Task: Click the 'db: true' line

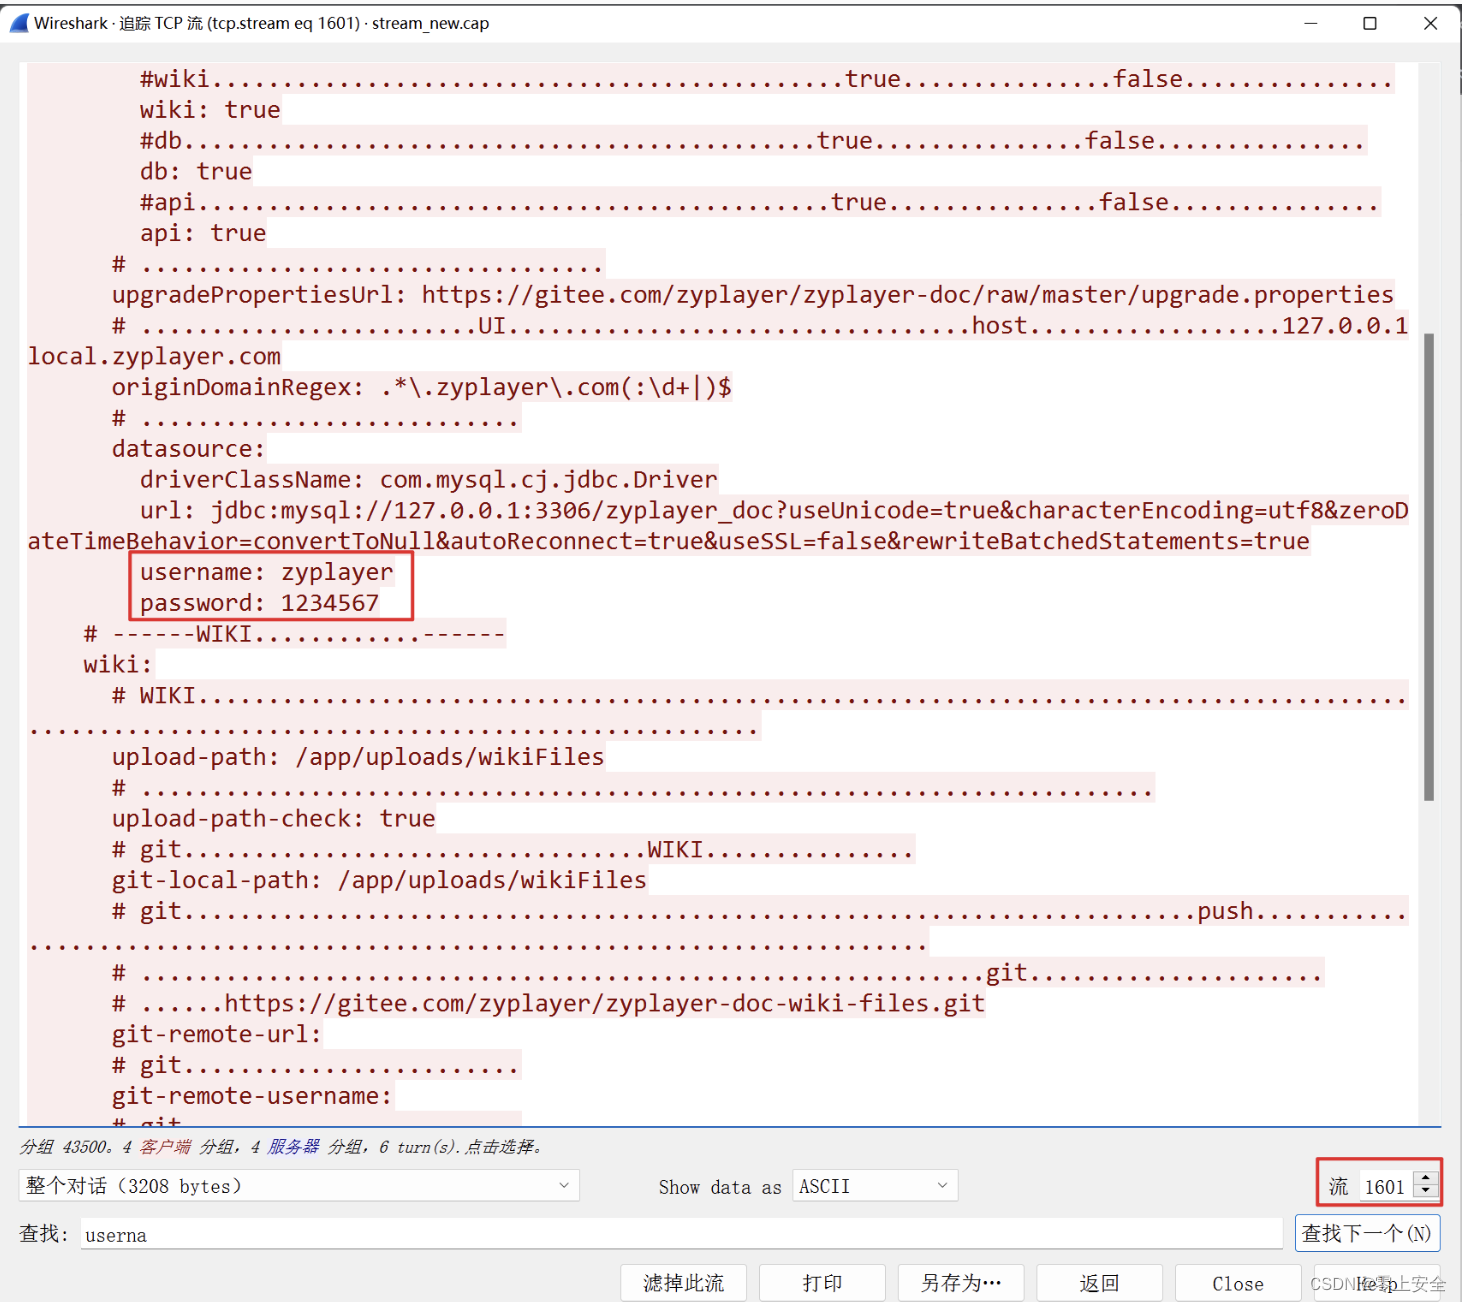Action: click(x=196, y=172)
